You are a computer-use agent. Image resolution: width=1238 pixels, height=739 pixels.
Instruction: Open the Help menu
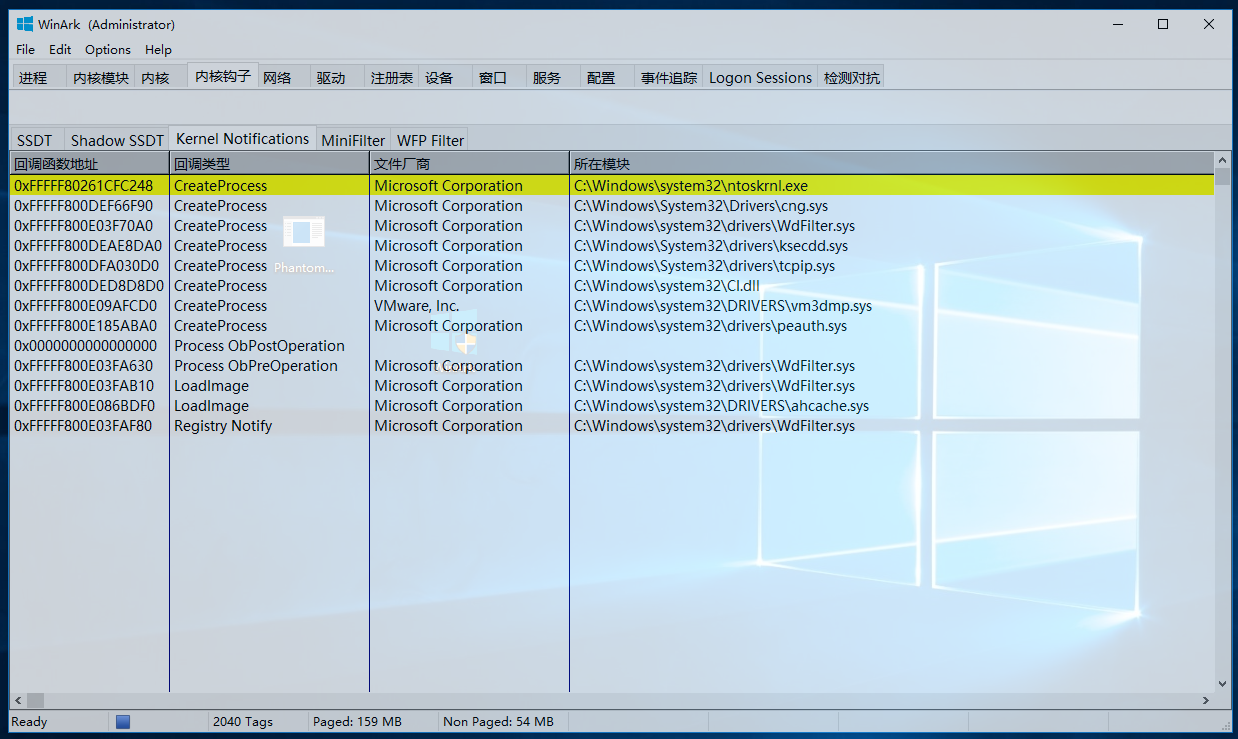(x=158, y=49)
